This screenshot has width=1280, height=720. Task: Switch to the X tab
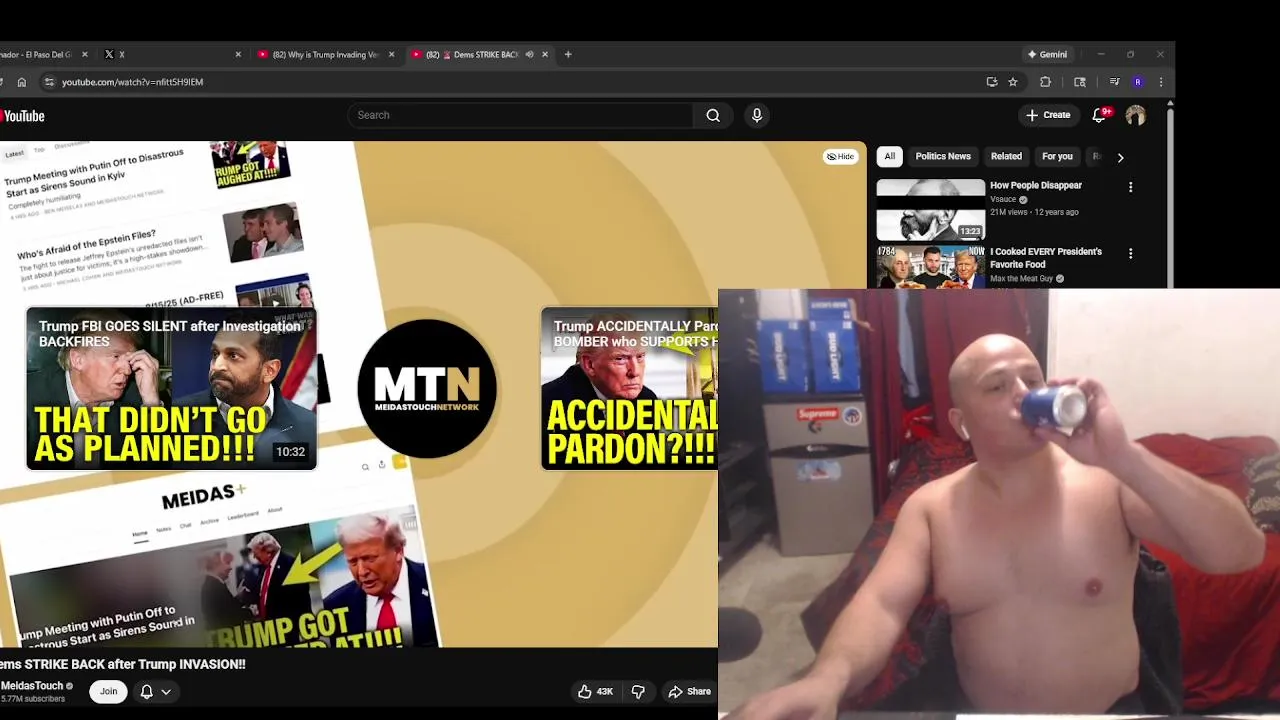pyautogui.click(x=170, y=54)
